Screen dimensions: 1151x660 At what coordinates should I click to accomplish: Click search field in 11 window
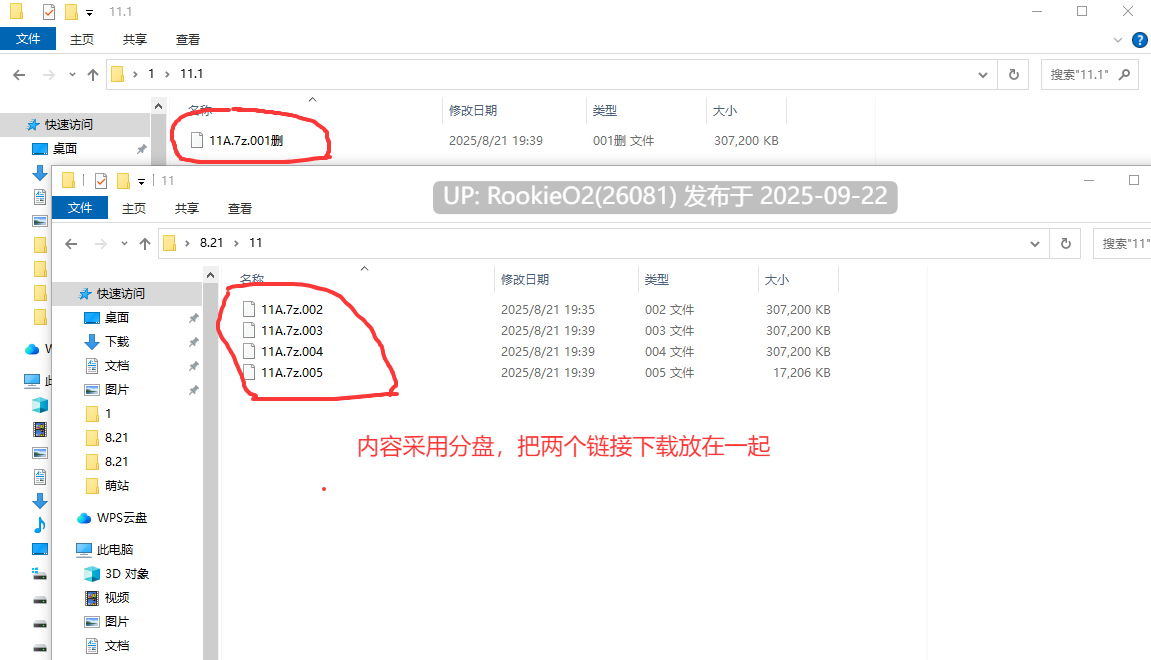[1122, 243]
